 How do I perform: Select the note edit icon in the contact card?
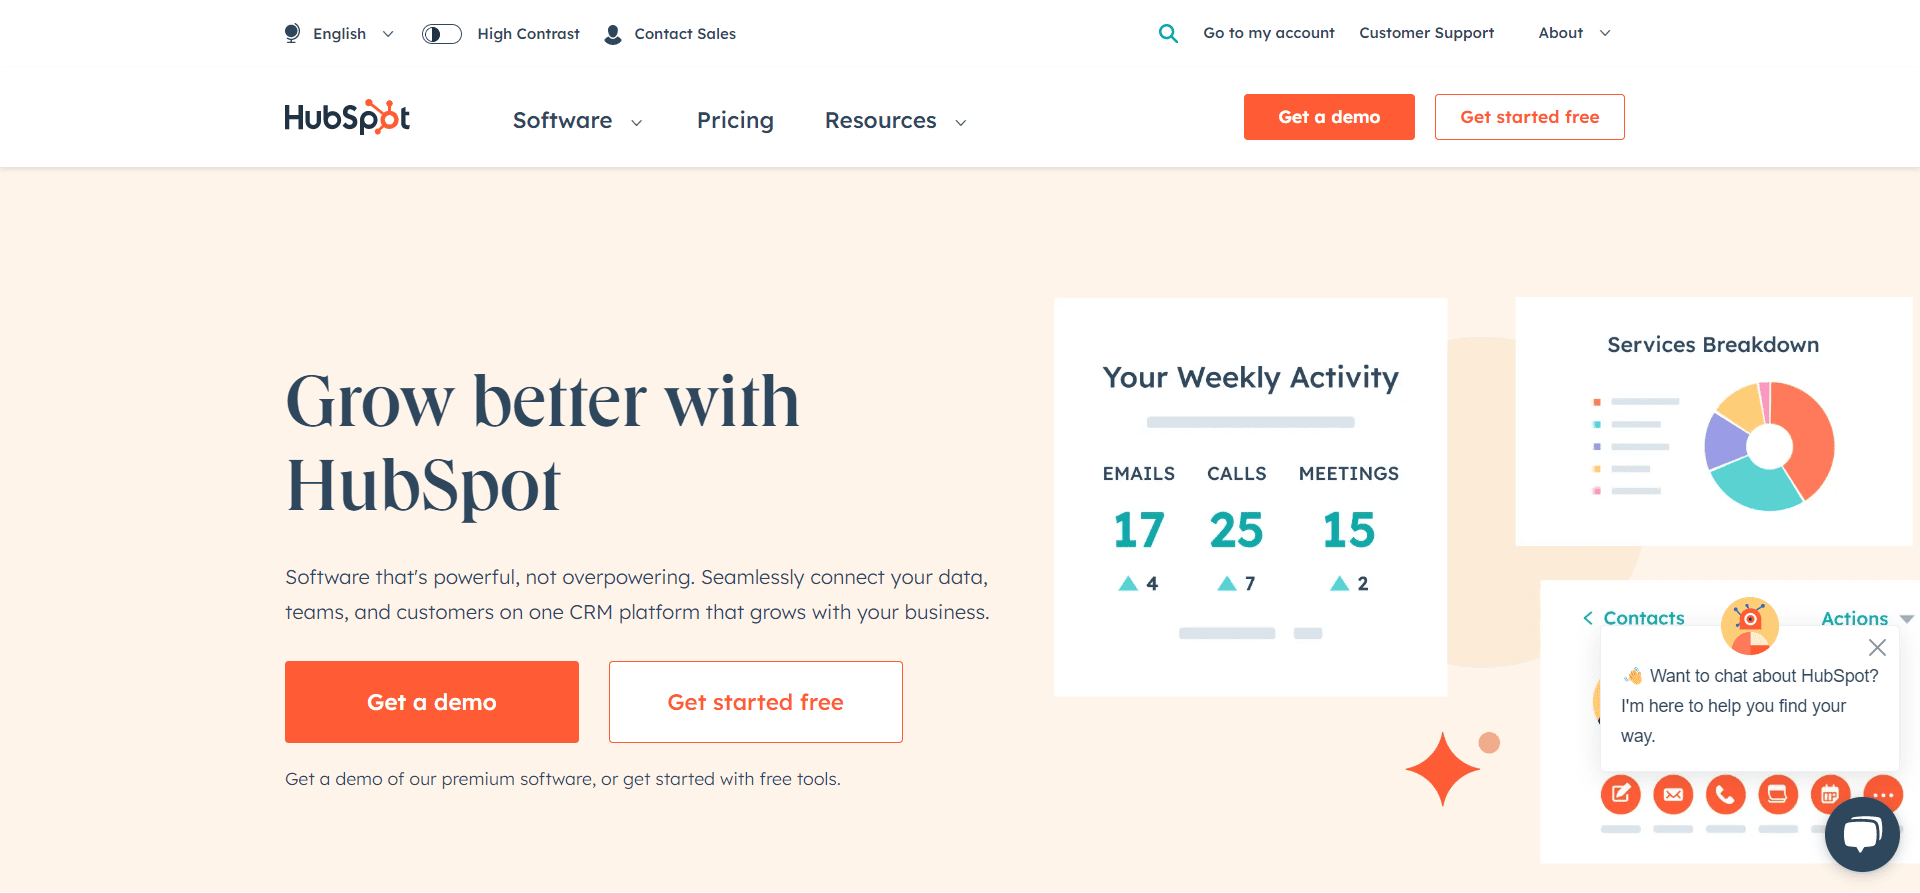(x=1621, y=794)
